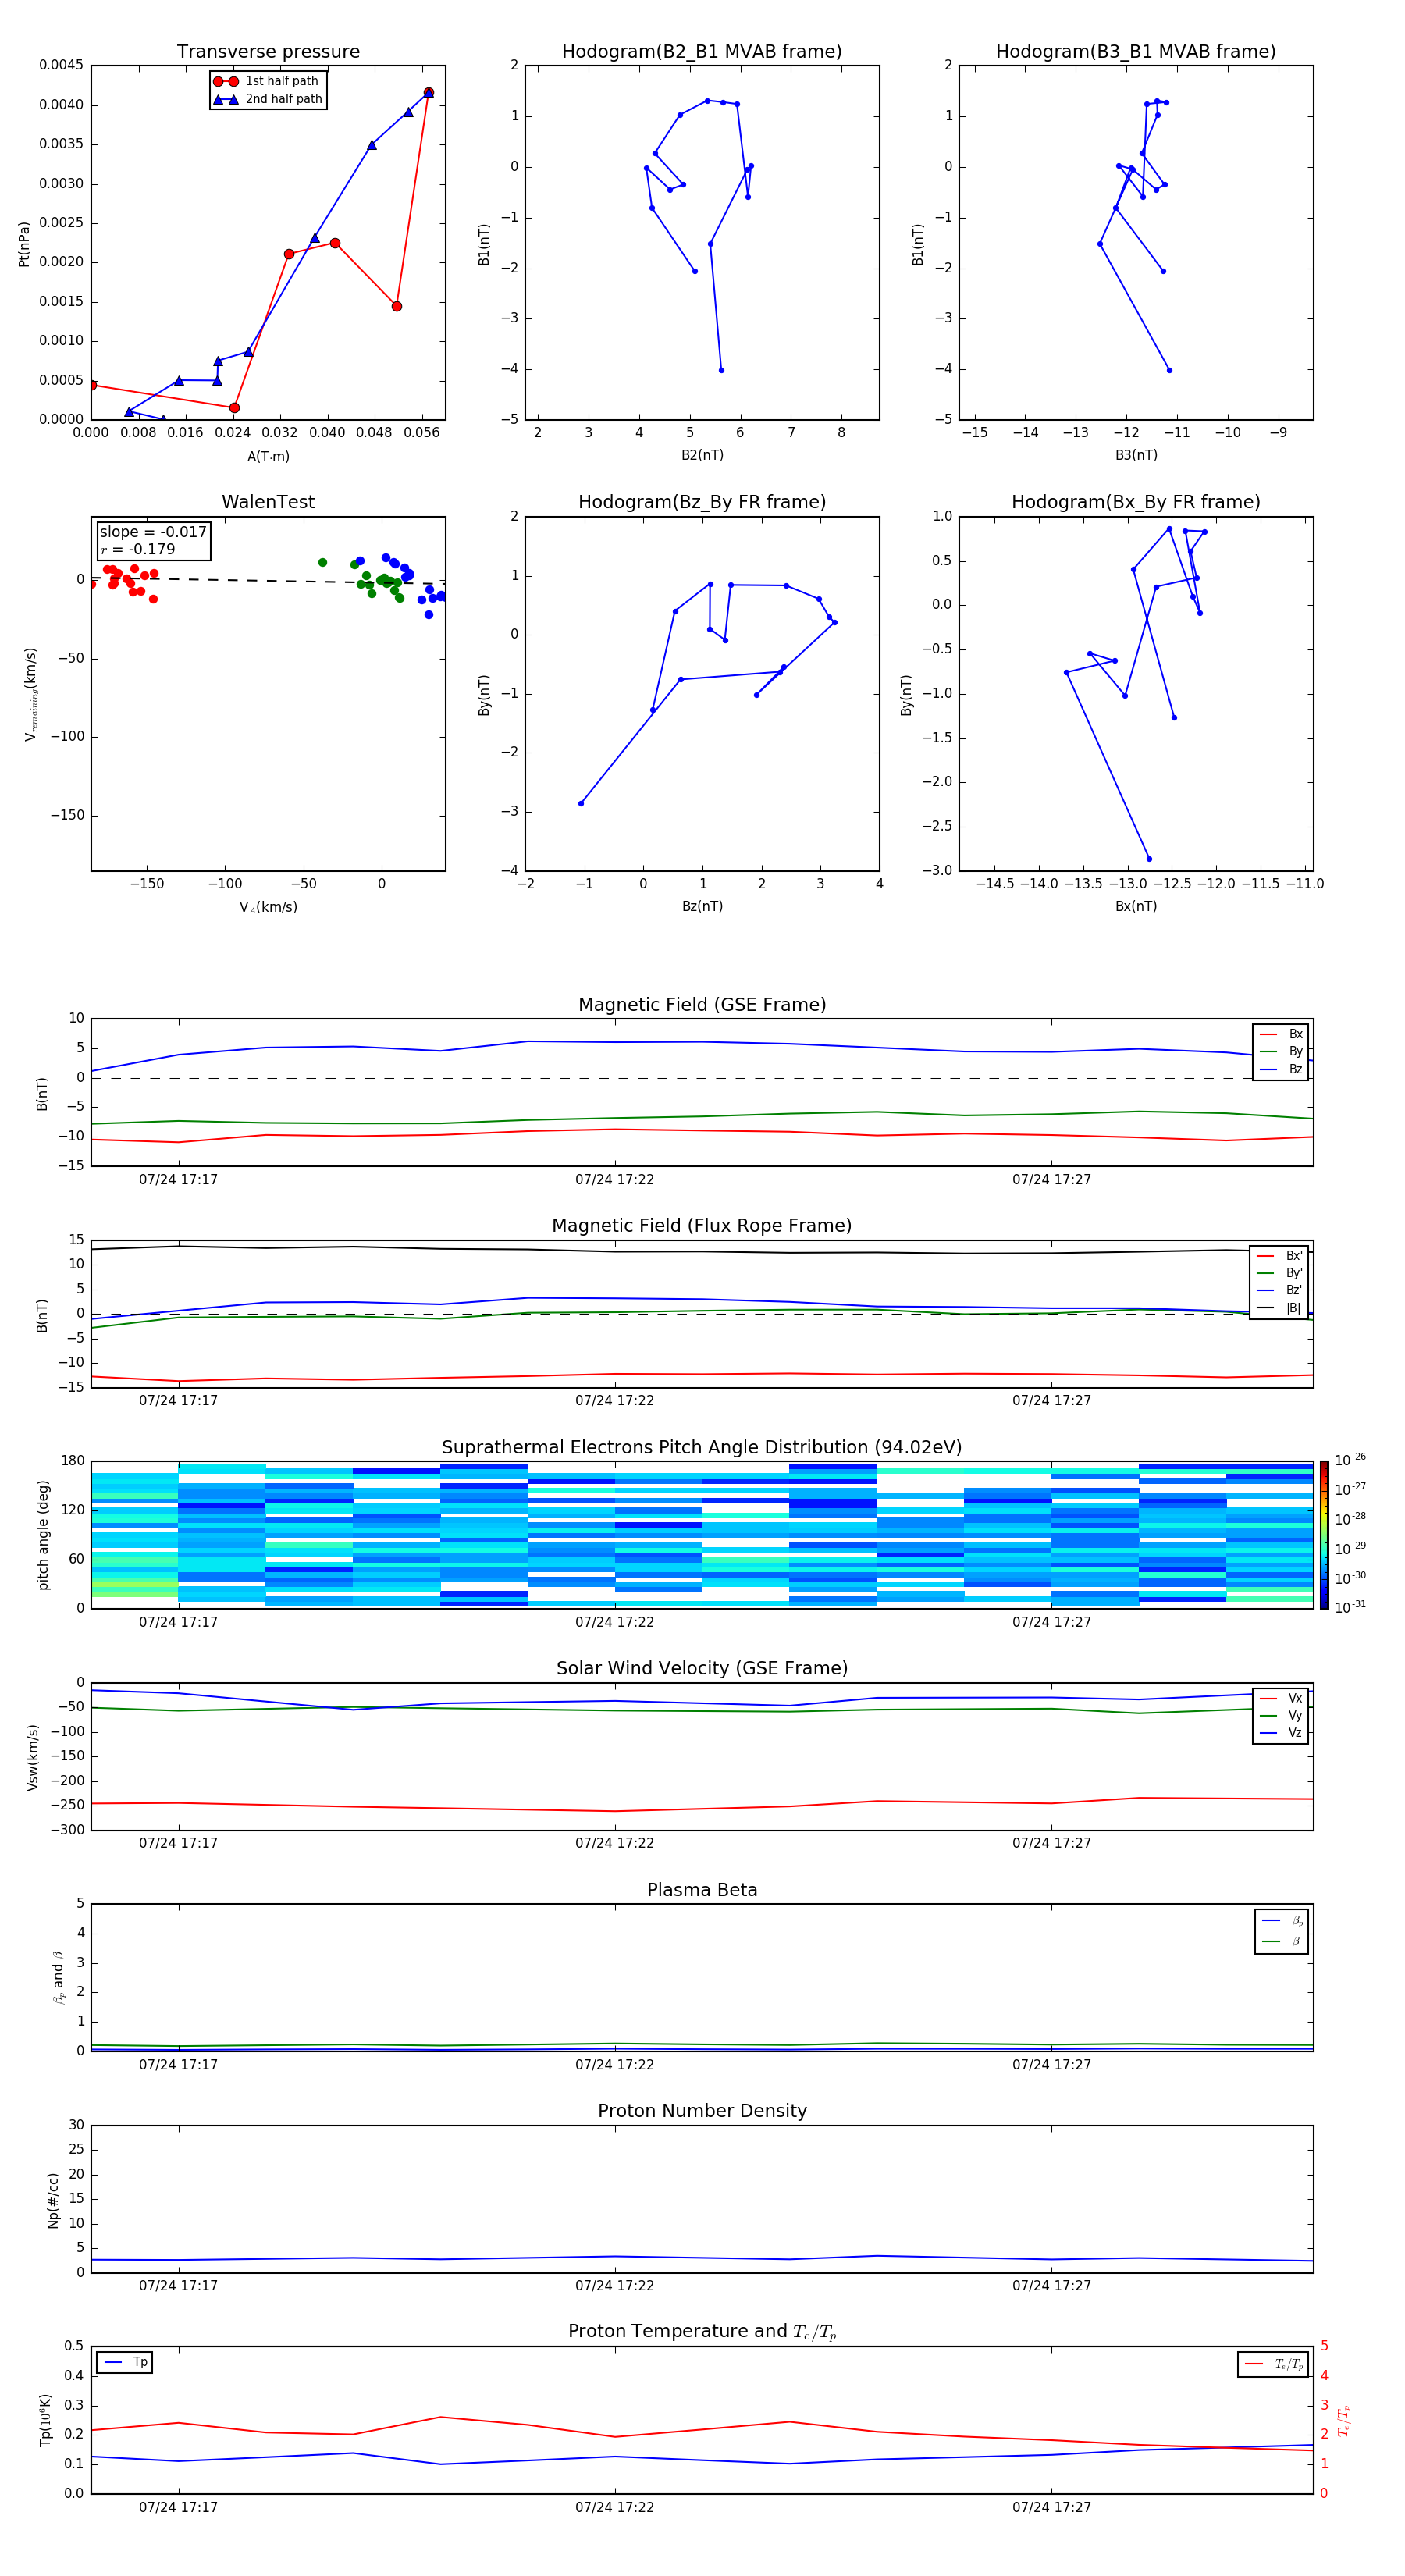This screenshot has height=2576, width=1405.
Task: Click the red circle at the transverse pressure peak
Action: click(x=428, y=93)
